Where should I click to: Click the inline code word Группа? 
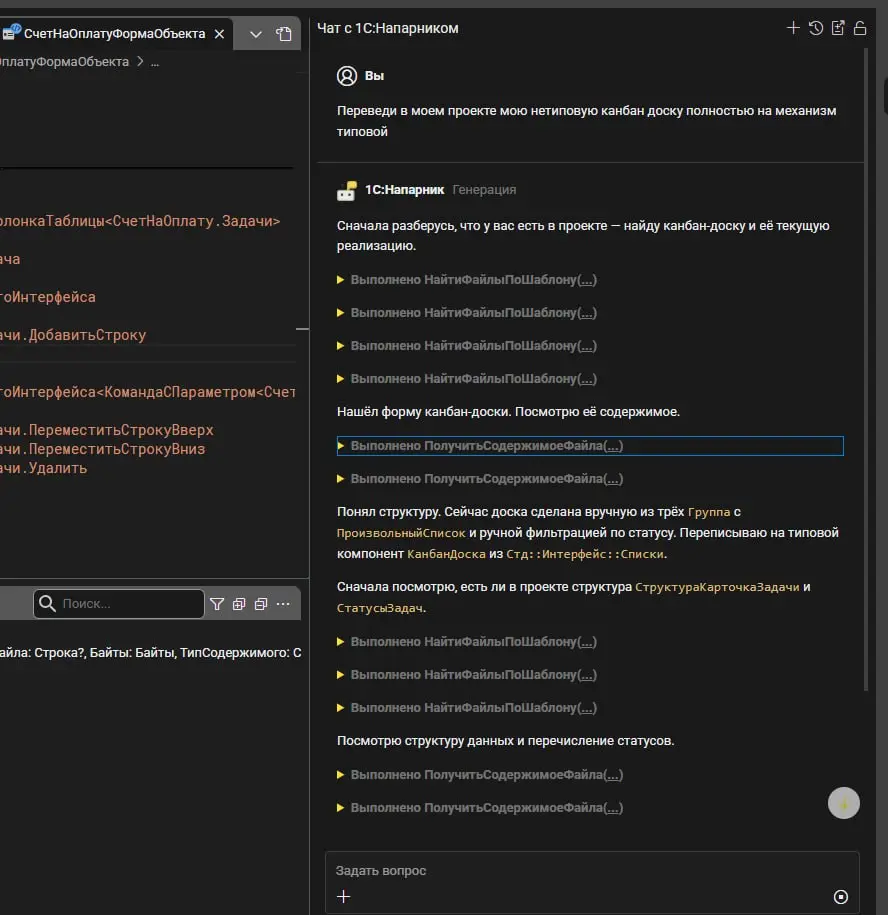coord(709,512)
